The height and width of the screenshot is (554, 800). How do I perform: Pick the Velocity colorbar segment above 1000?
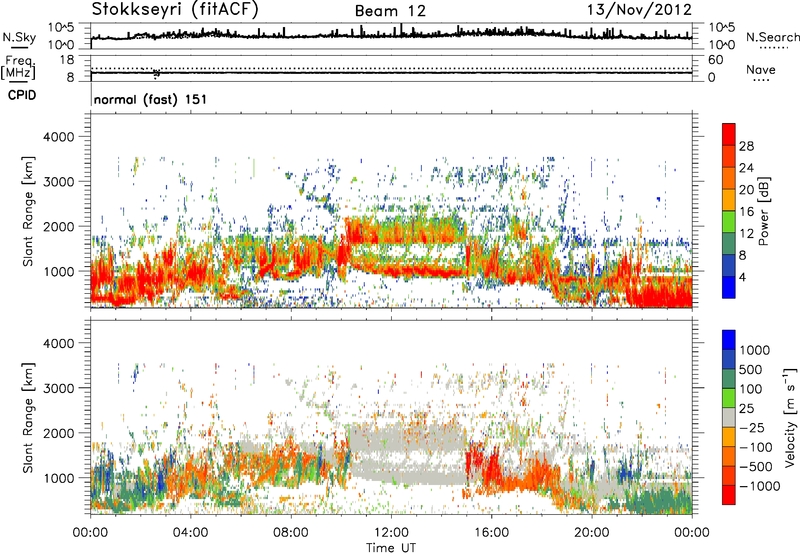pos(729,340)
